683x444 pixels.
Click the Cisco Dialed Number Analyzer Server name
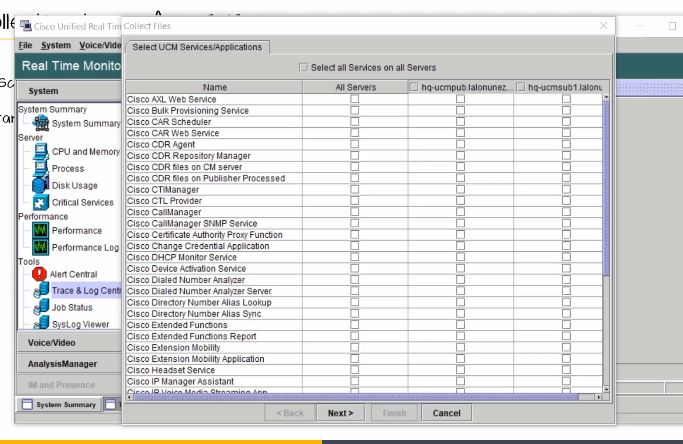[199, 291]
